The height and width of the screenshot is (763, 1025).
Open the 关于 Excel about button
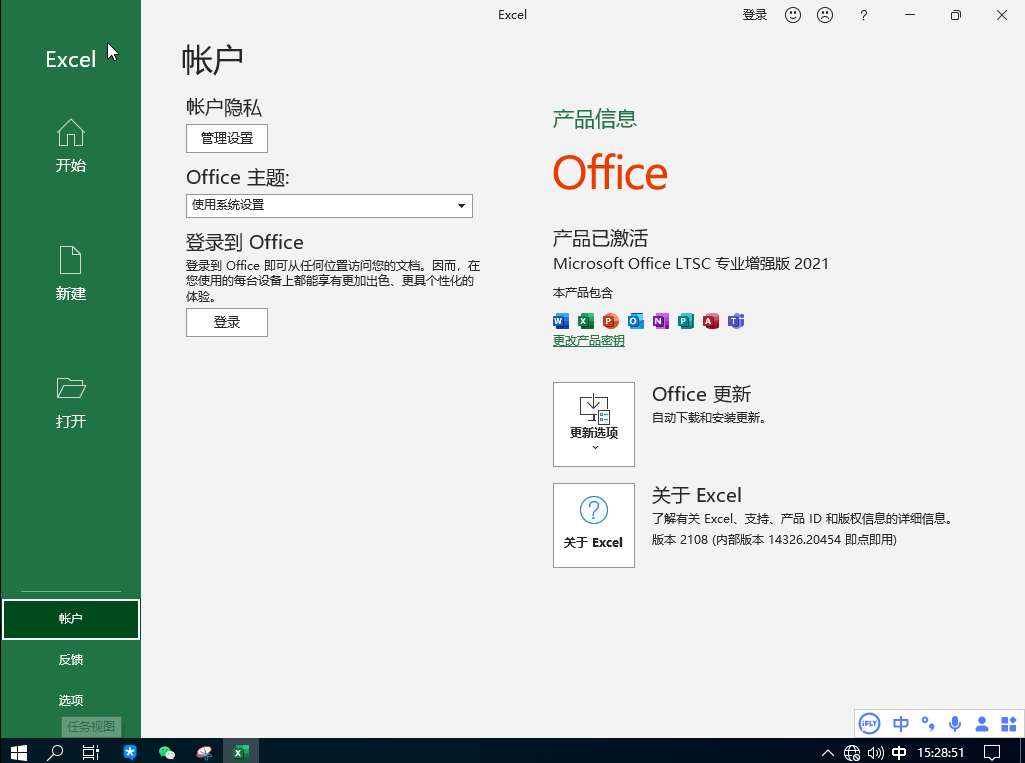pos(594,525)
